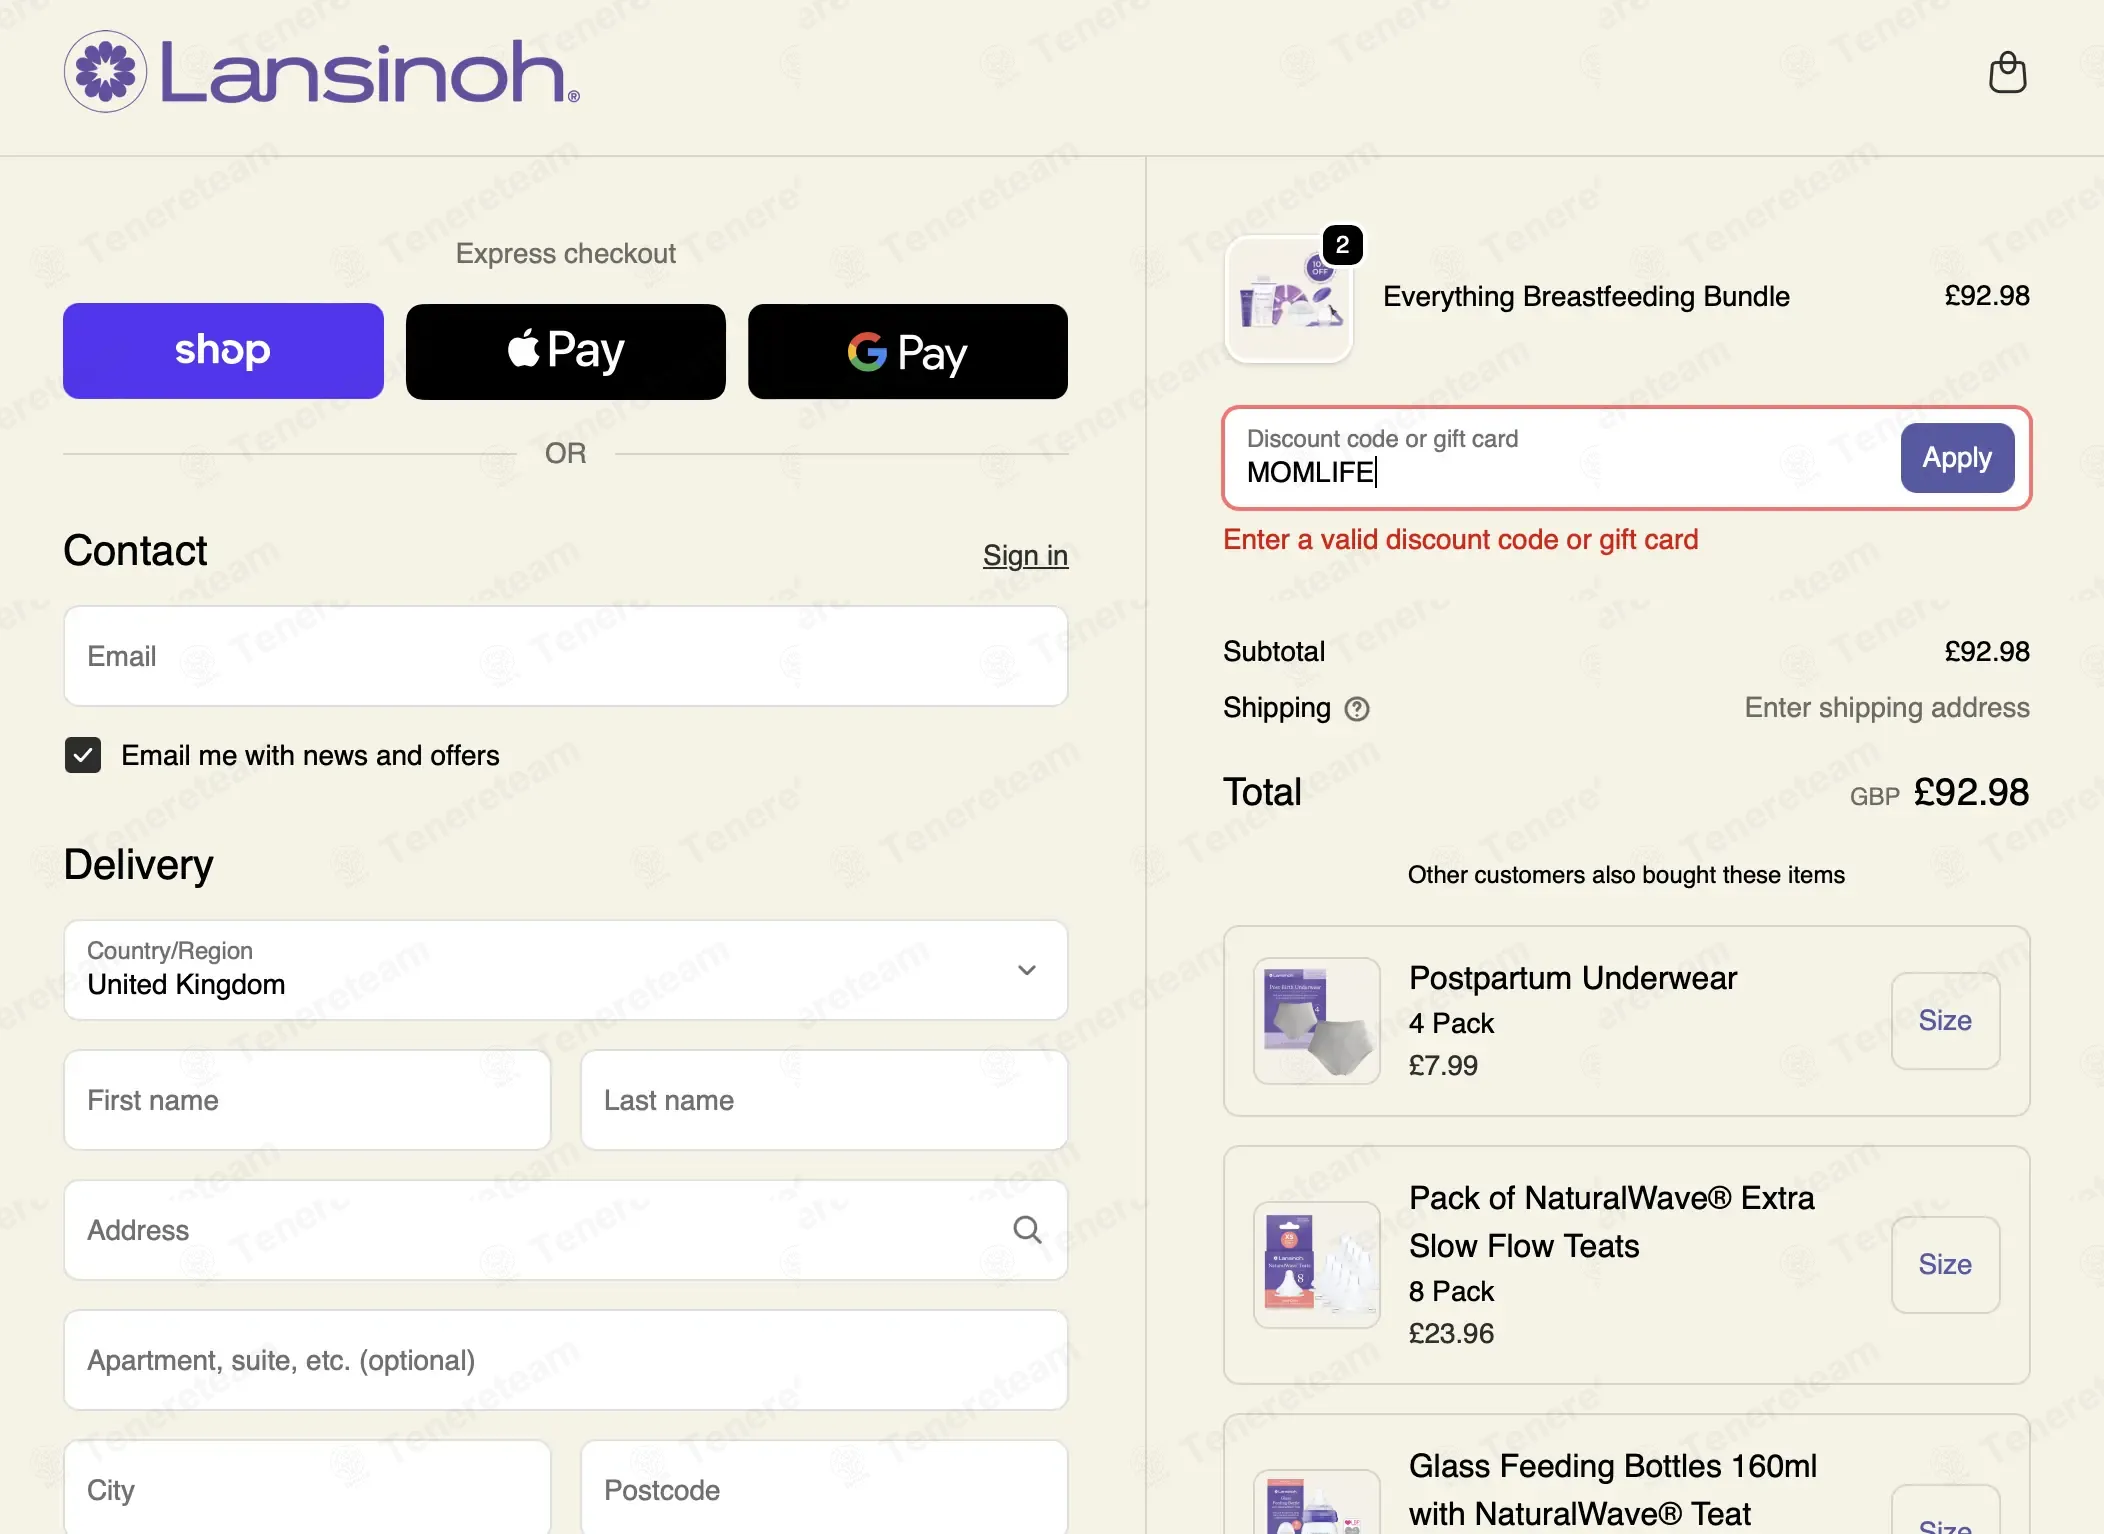The image size is (2104, 1534).
Task: Apply the MOMLIFE discount code
Action: pyautogui.click(x=1957, y=458)
